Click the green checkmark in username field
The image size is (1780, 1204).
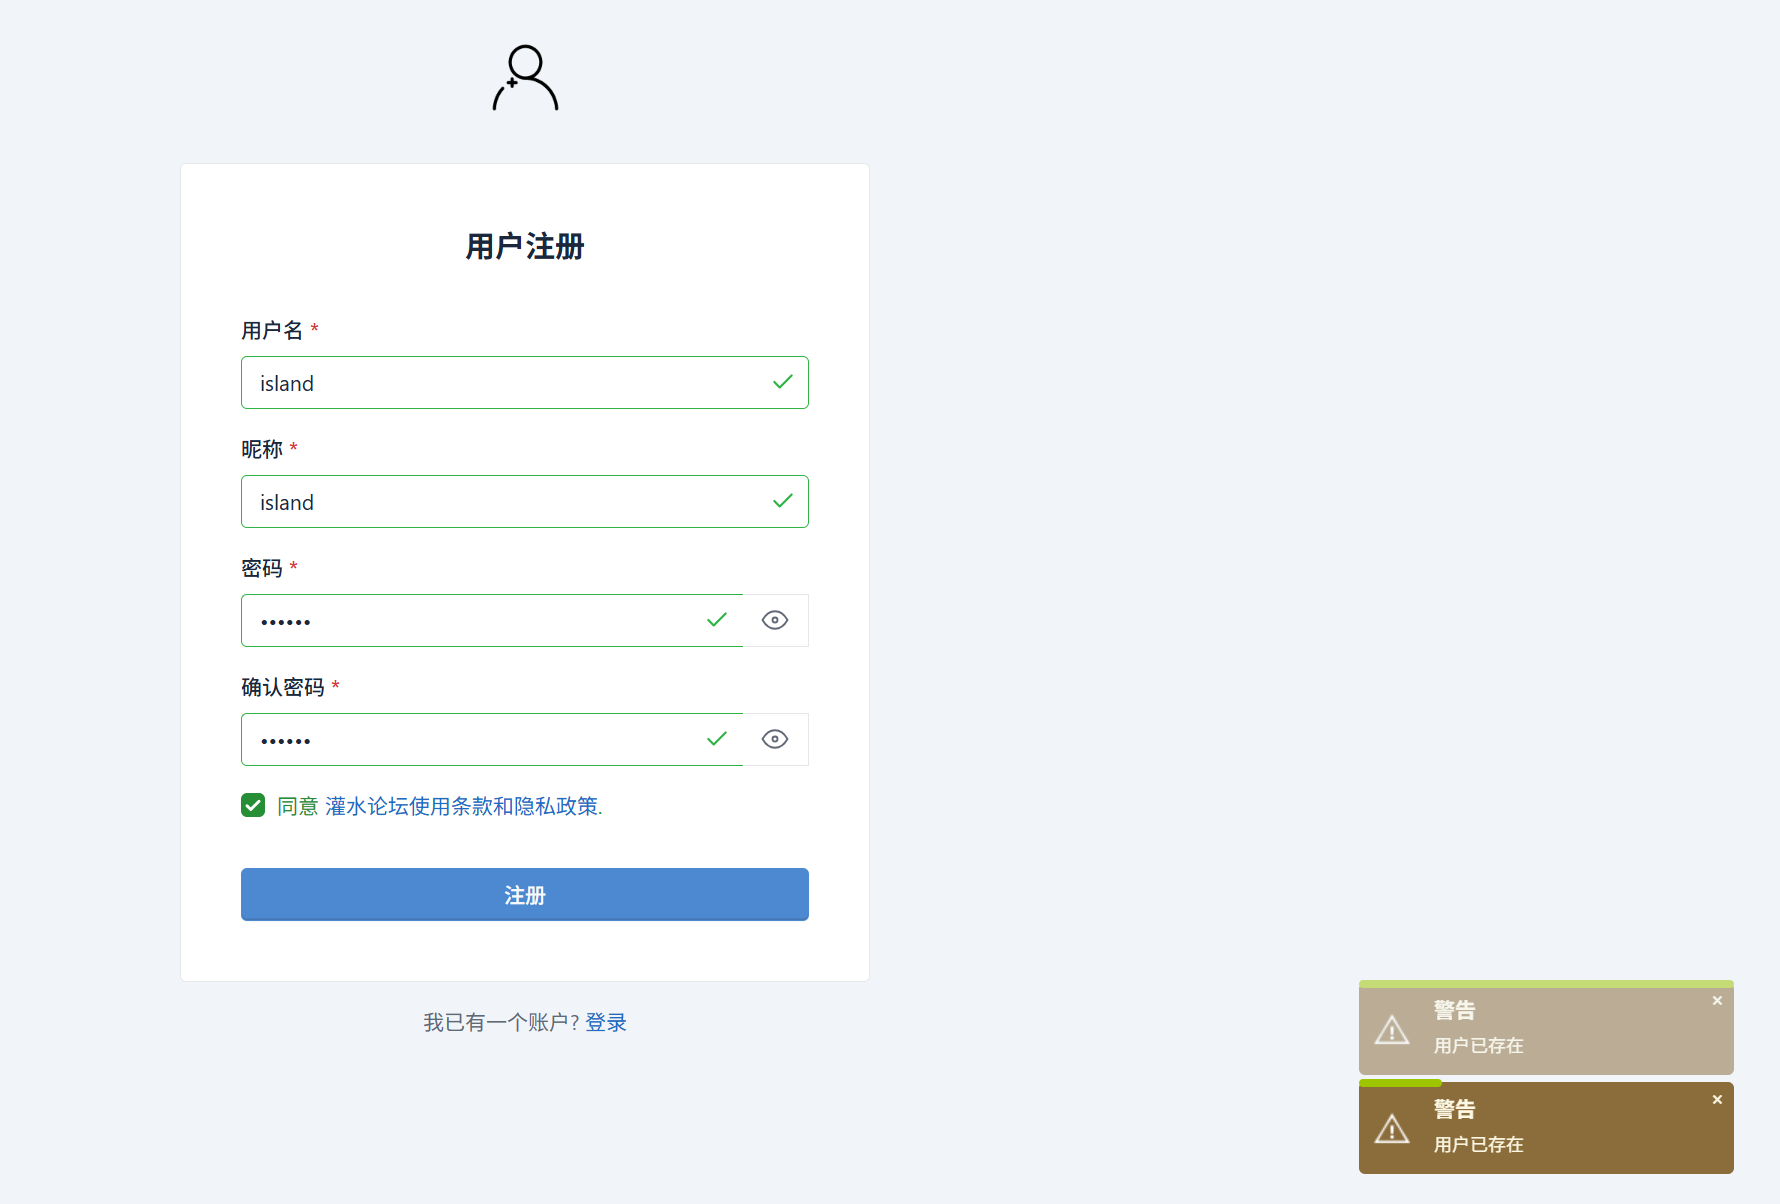click(783, 382)
